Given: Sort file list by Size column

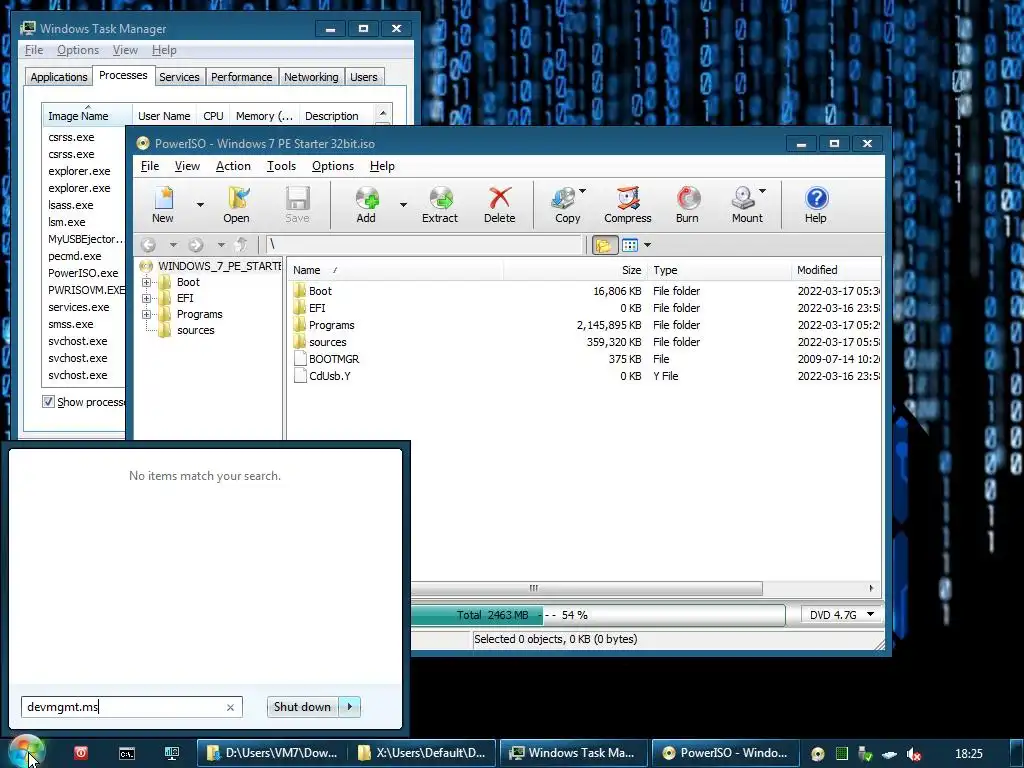Looking at the screenshot, I should [575, 270].
